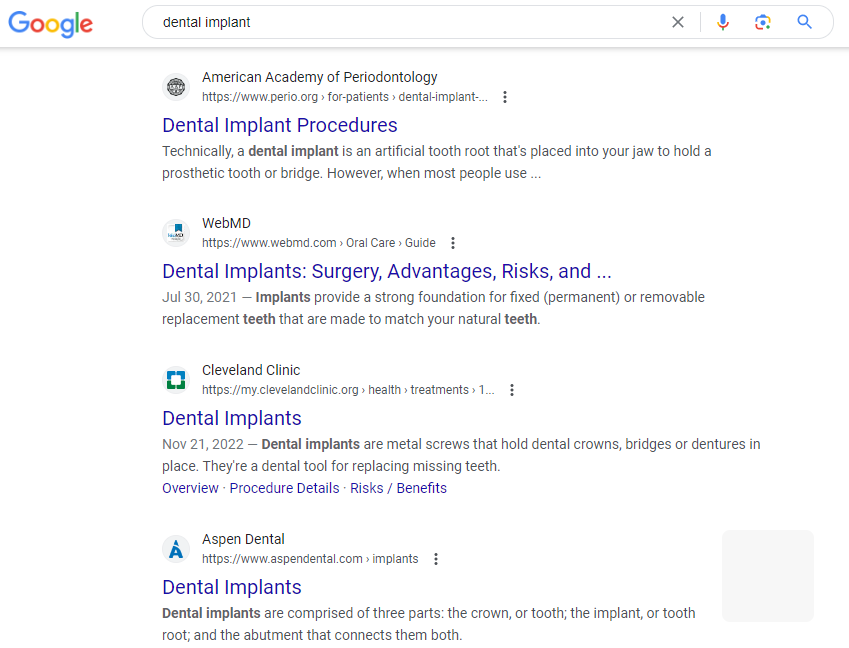Viewport: 849px width, 648px height.
Task: Click the WebMD favicon
Action: pyautogui.click(x=176, y=233)
